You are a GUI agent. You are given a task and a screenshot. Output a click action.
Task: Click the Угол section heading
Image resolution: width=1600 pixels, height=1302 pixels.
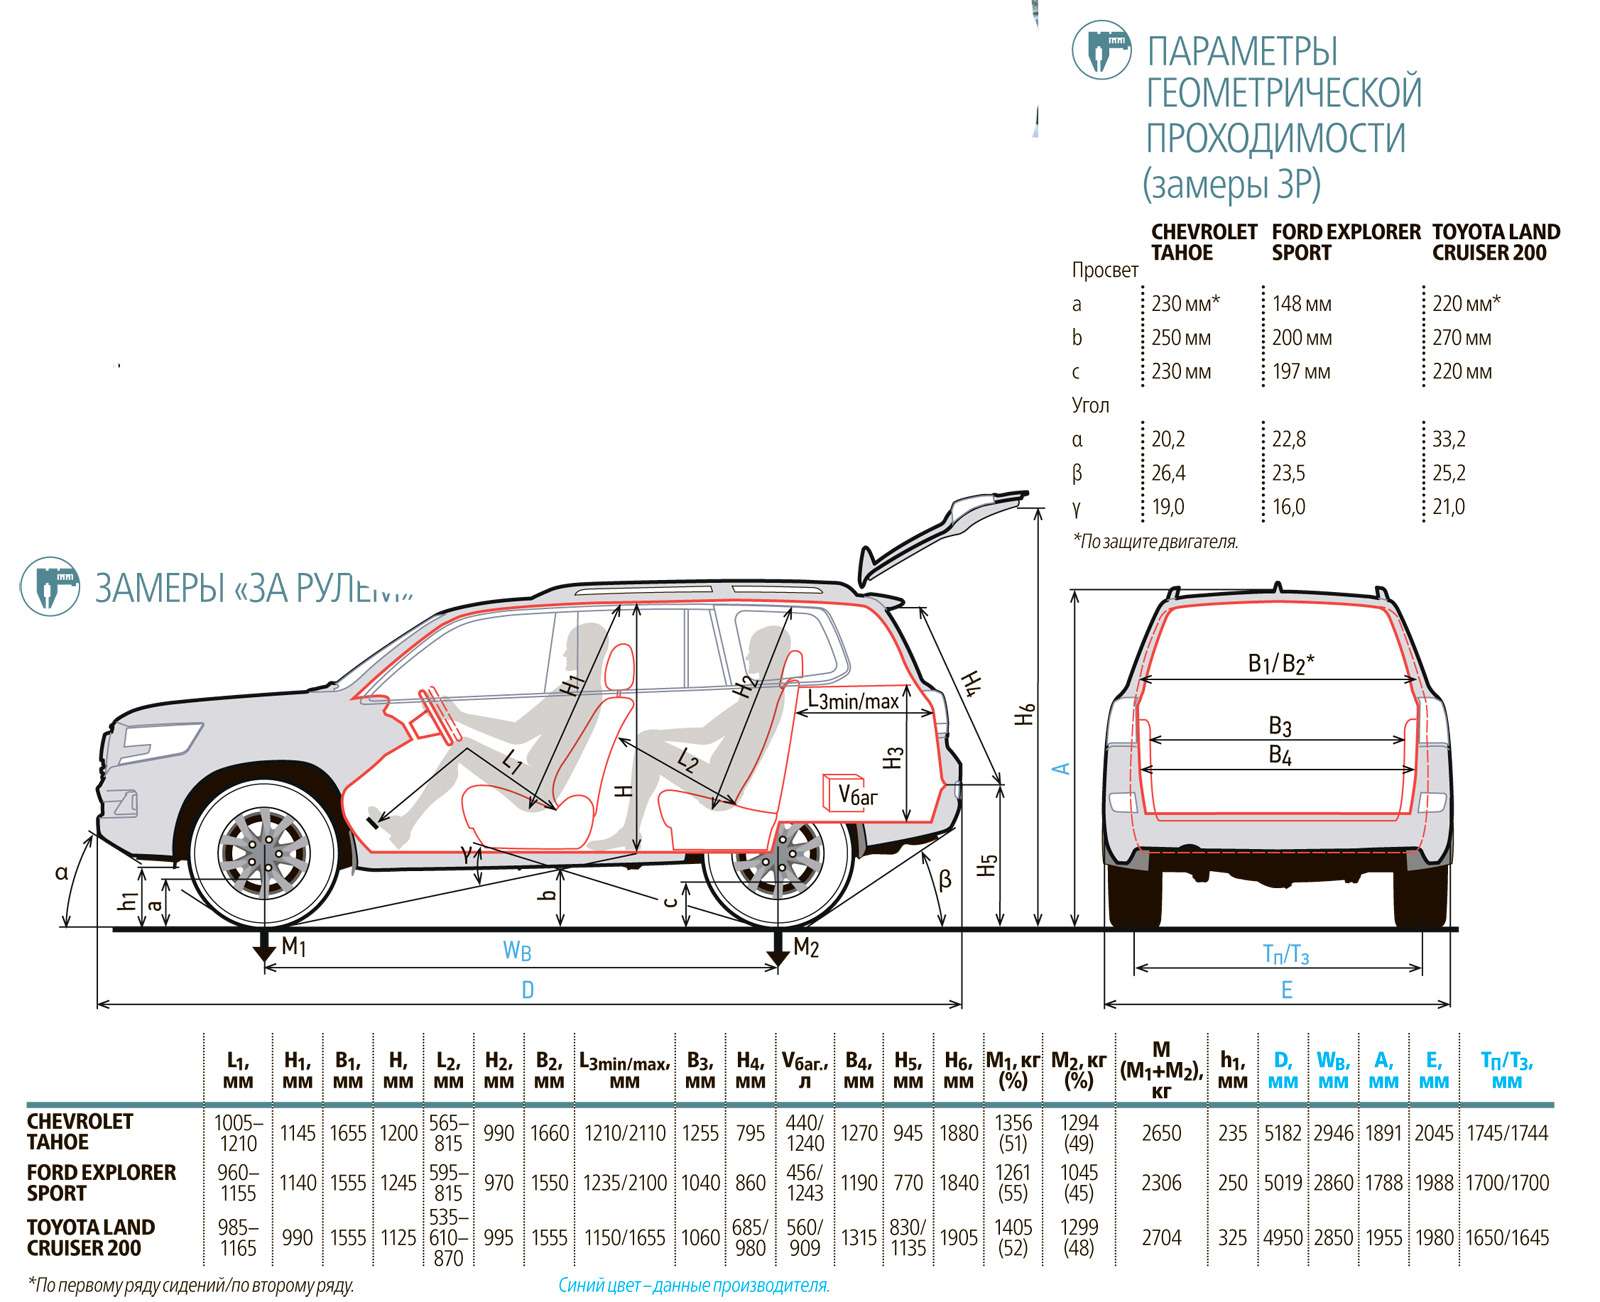[x=1091, y=405]
